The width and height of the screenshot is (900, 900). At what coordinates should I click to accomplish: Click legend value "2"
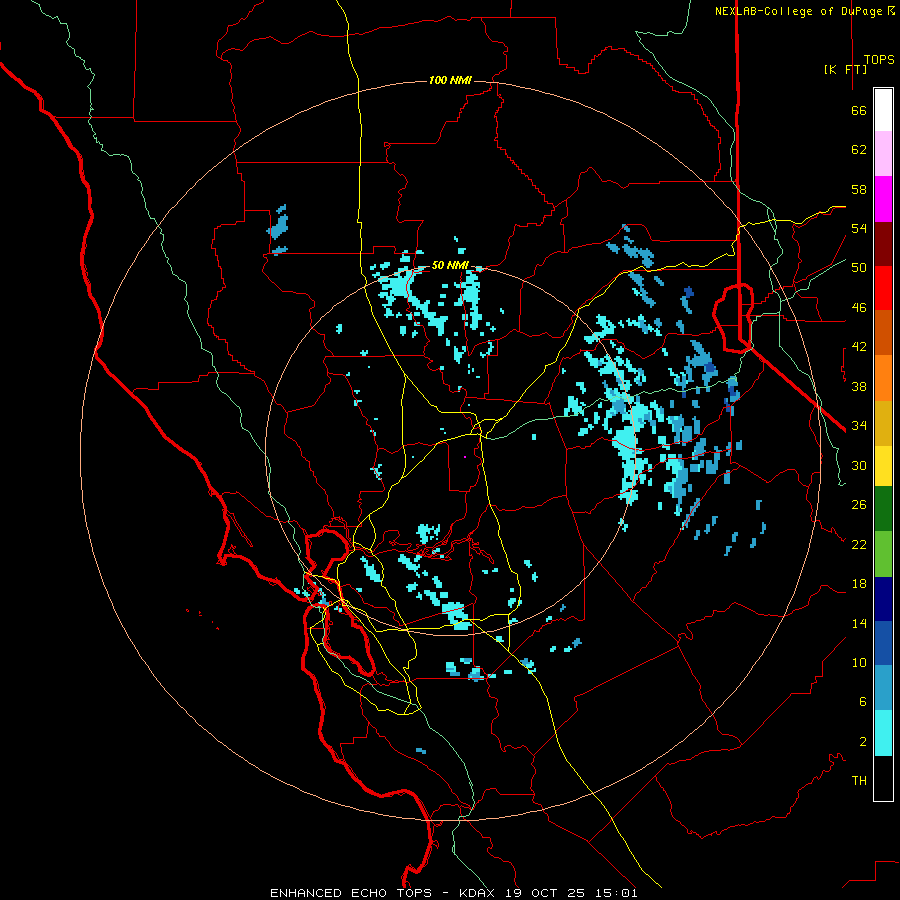click(863, 742)
